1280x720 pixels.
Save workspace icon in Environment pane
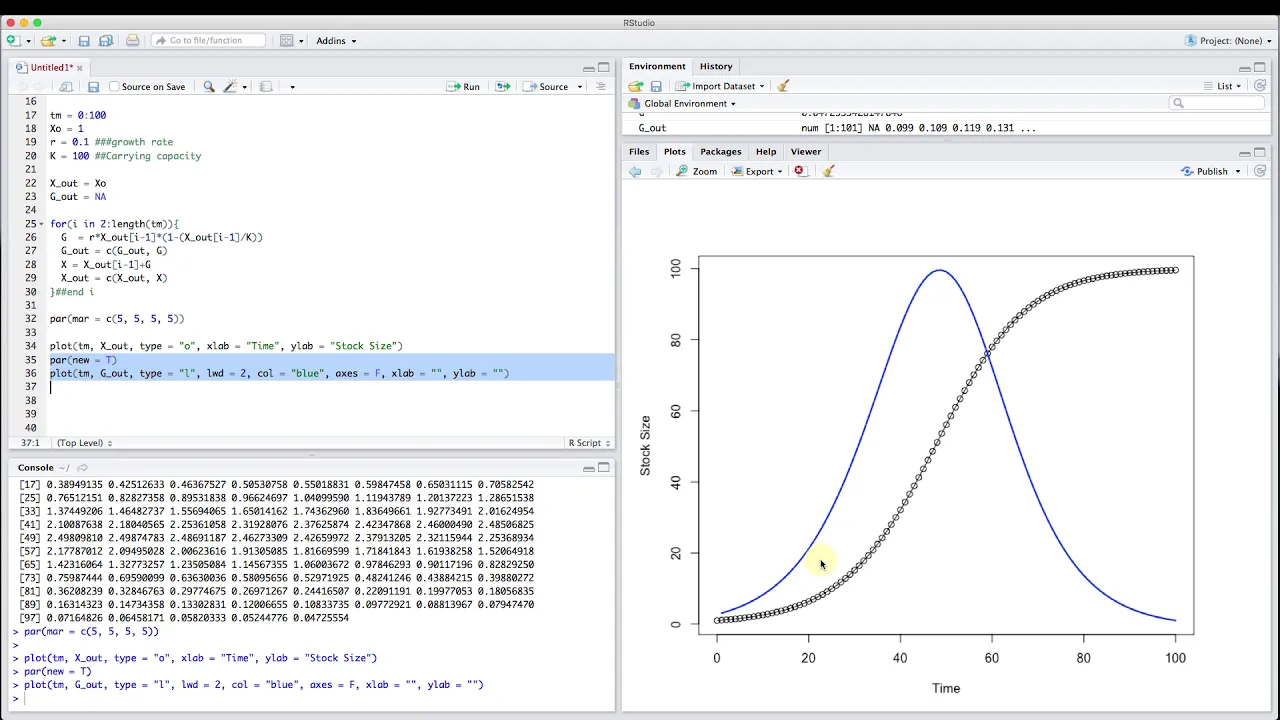point(656,87)
